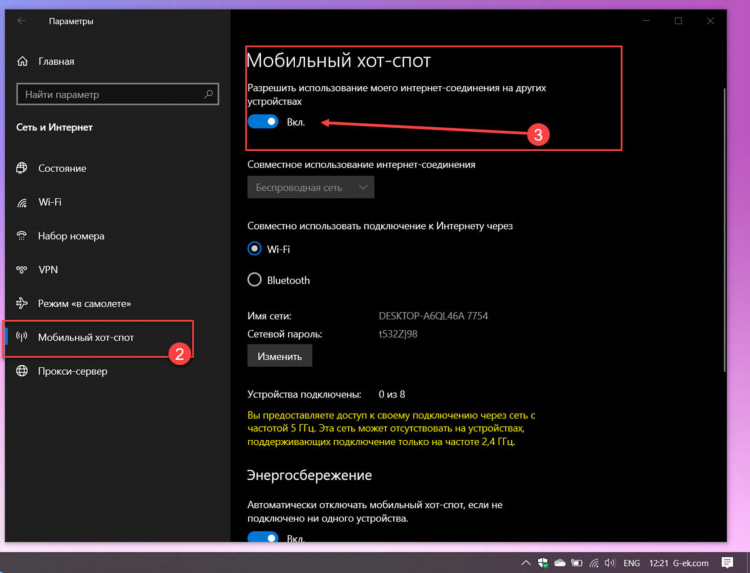Viewport: 750px width, 573px height.
Task: Open the 12:21 taskbar clock
Action: tap(658, 563)
